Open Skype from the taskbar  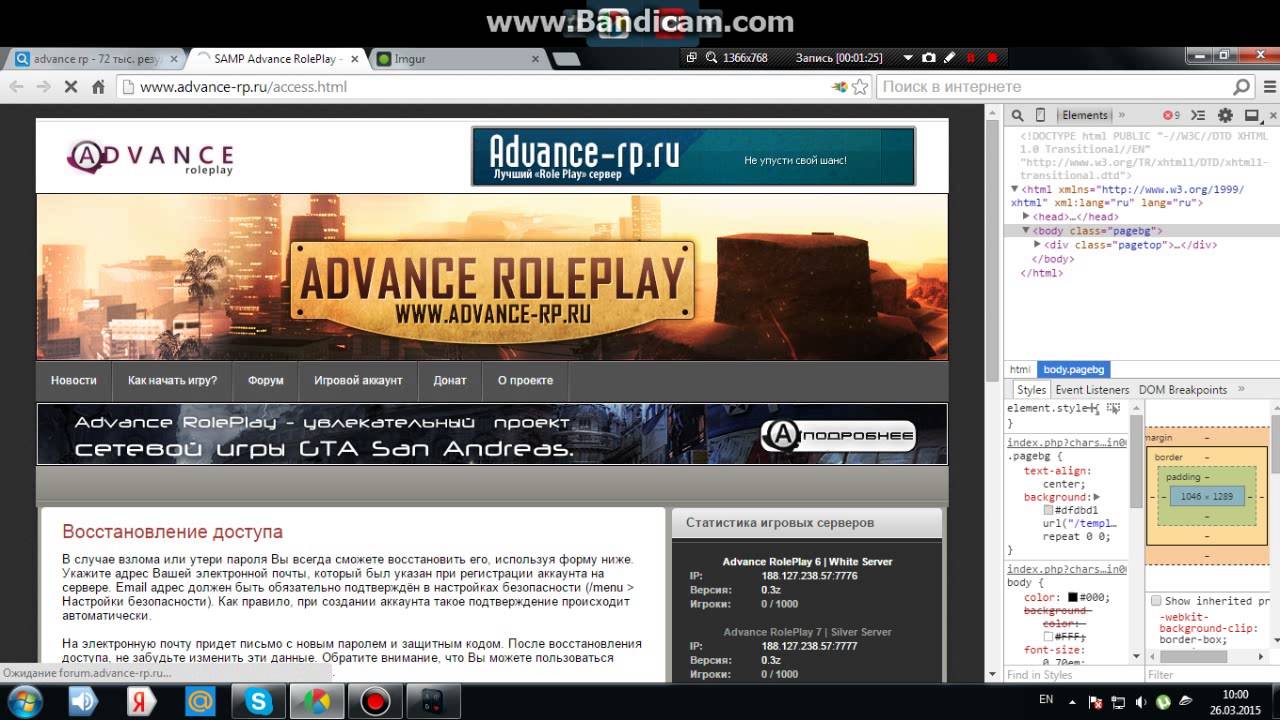coord(258,702)
